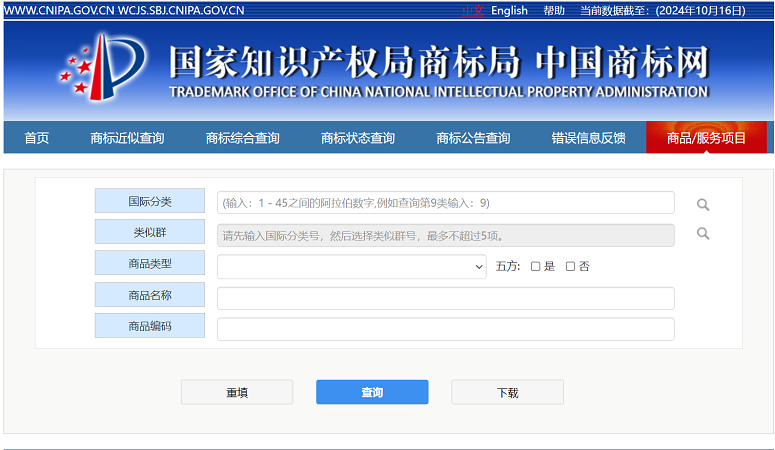
Task: Click the magnifier icon beside 国际分类 field
Action: (x=703, y=204)
